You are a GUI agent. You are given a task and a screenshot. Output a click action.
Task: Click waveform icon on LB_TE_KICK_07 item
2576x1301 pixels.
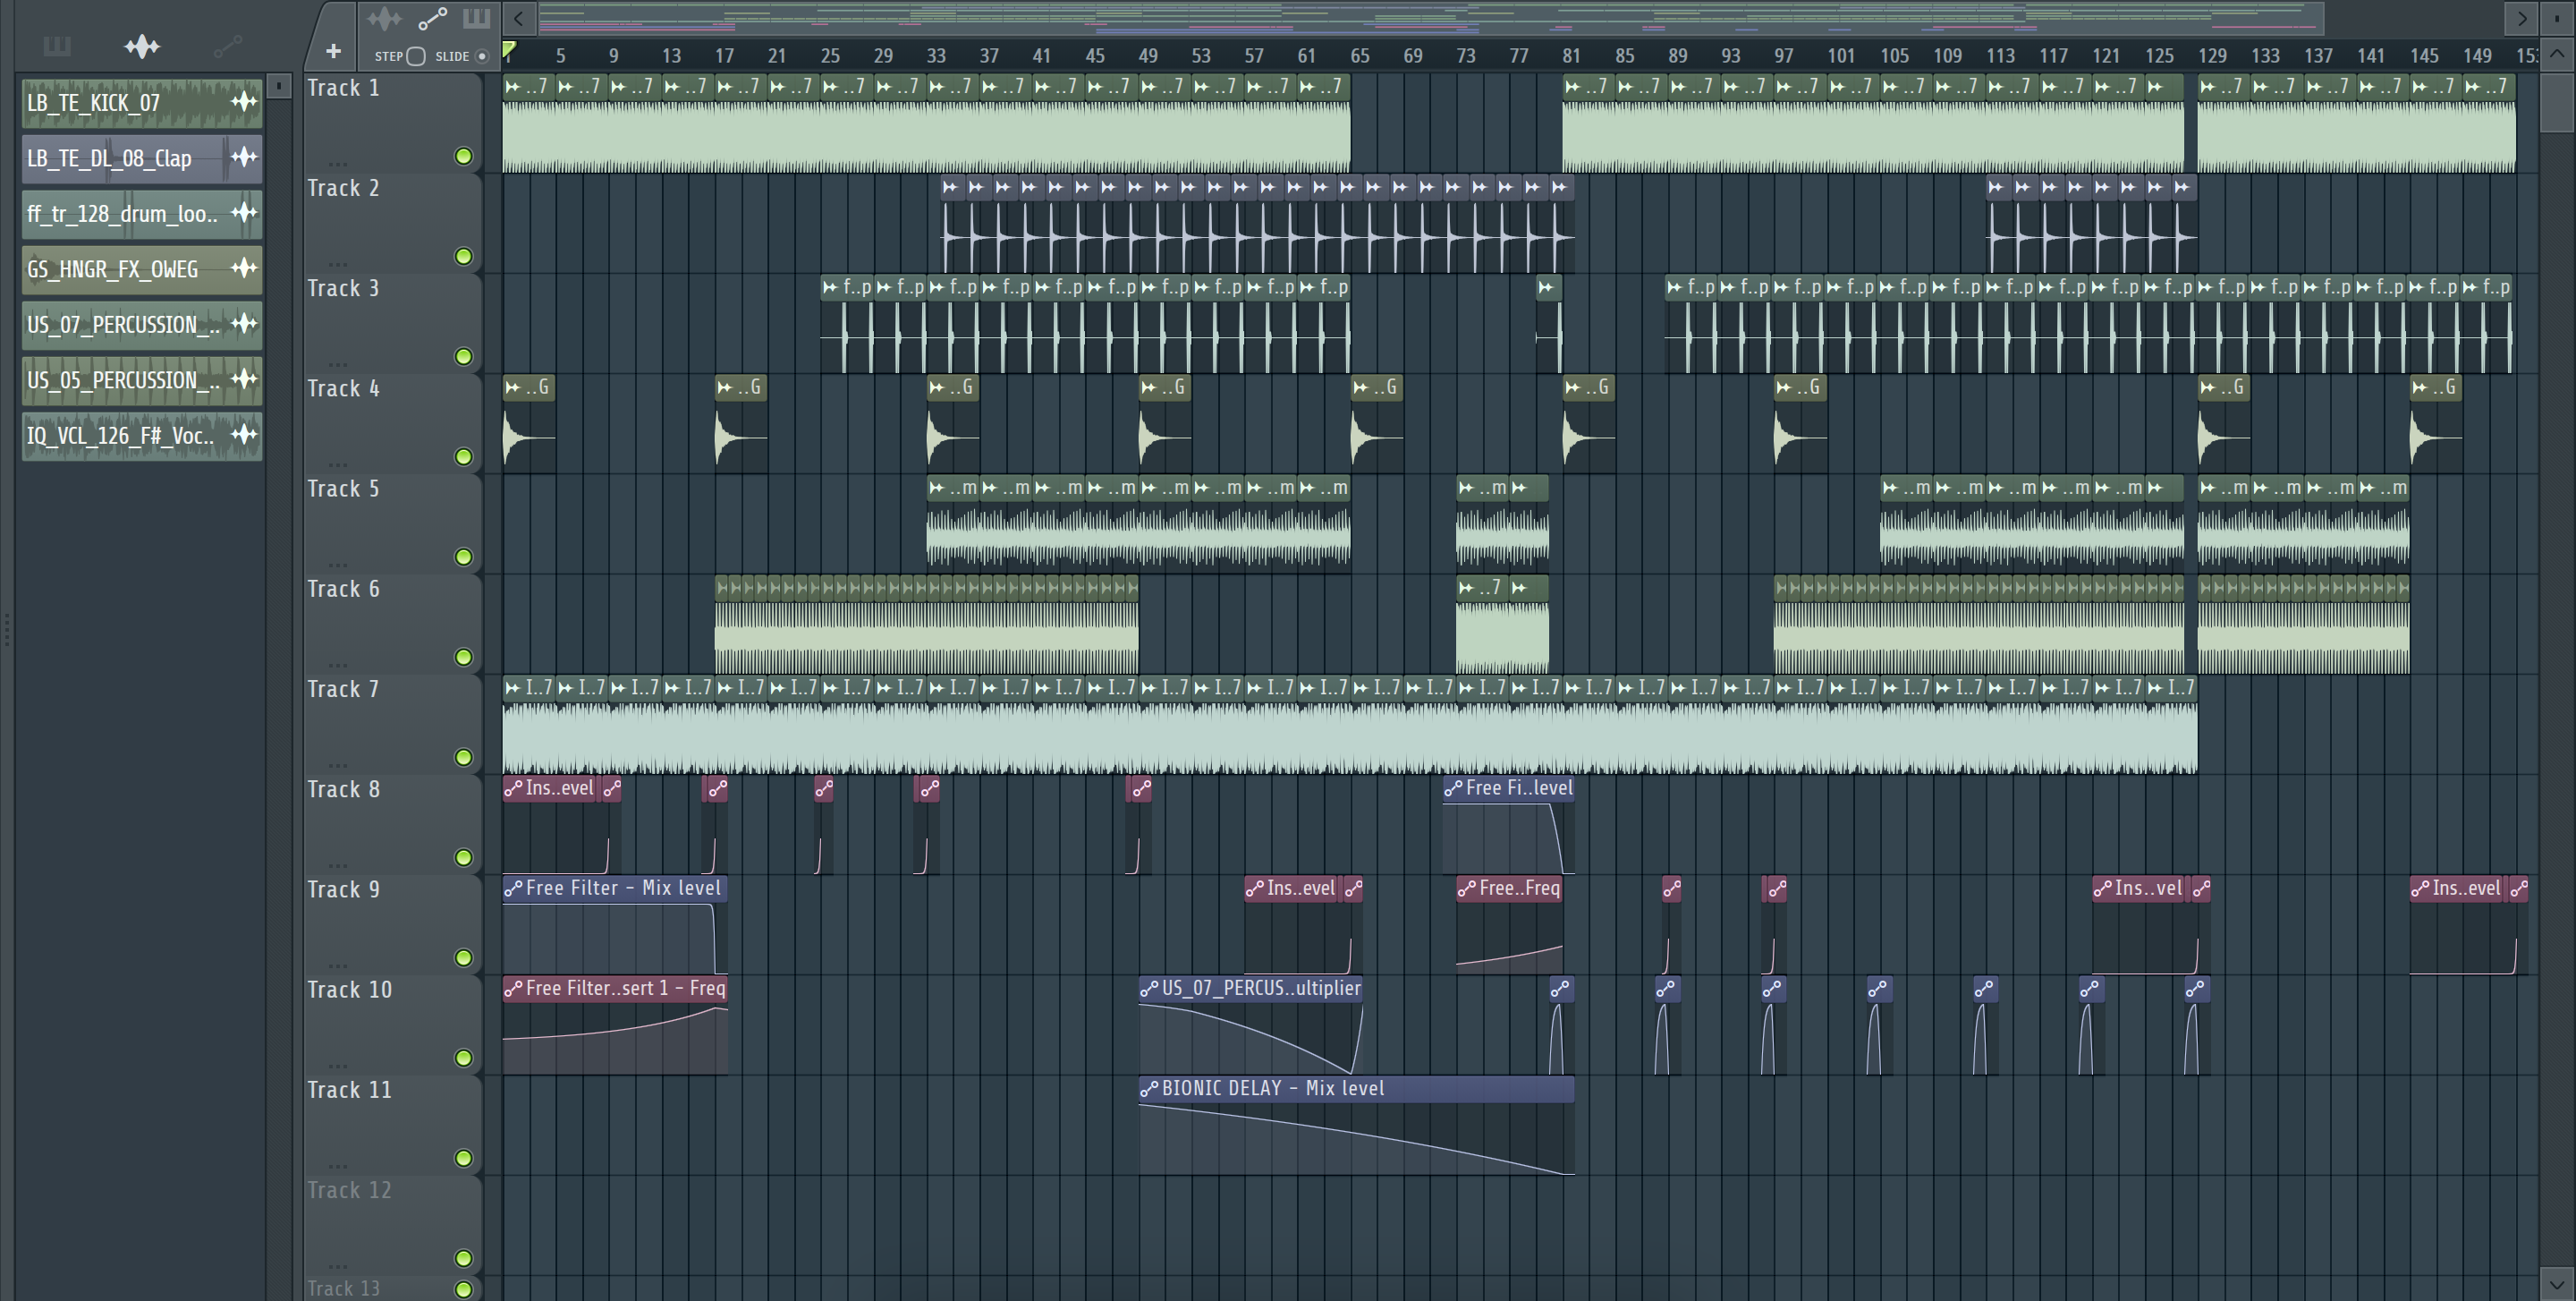pyautogui.click(x=244, y=101)
